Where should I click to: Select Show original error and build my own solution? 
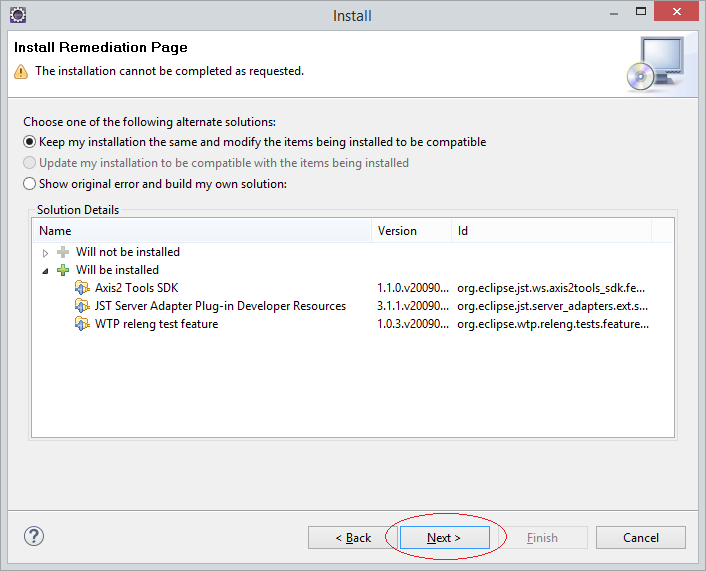click(x=29, y=184)
